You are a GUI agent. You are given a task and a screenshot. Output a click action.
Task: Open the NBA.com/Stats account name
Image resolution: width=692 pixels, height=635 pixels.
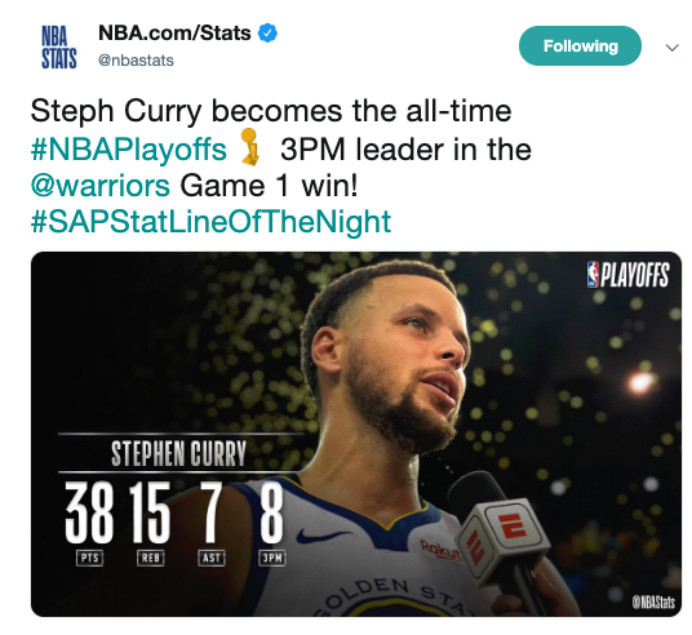[174, 33]
